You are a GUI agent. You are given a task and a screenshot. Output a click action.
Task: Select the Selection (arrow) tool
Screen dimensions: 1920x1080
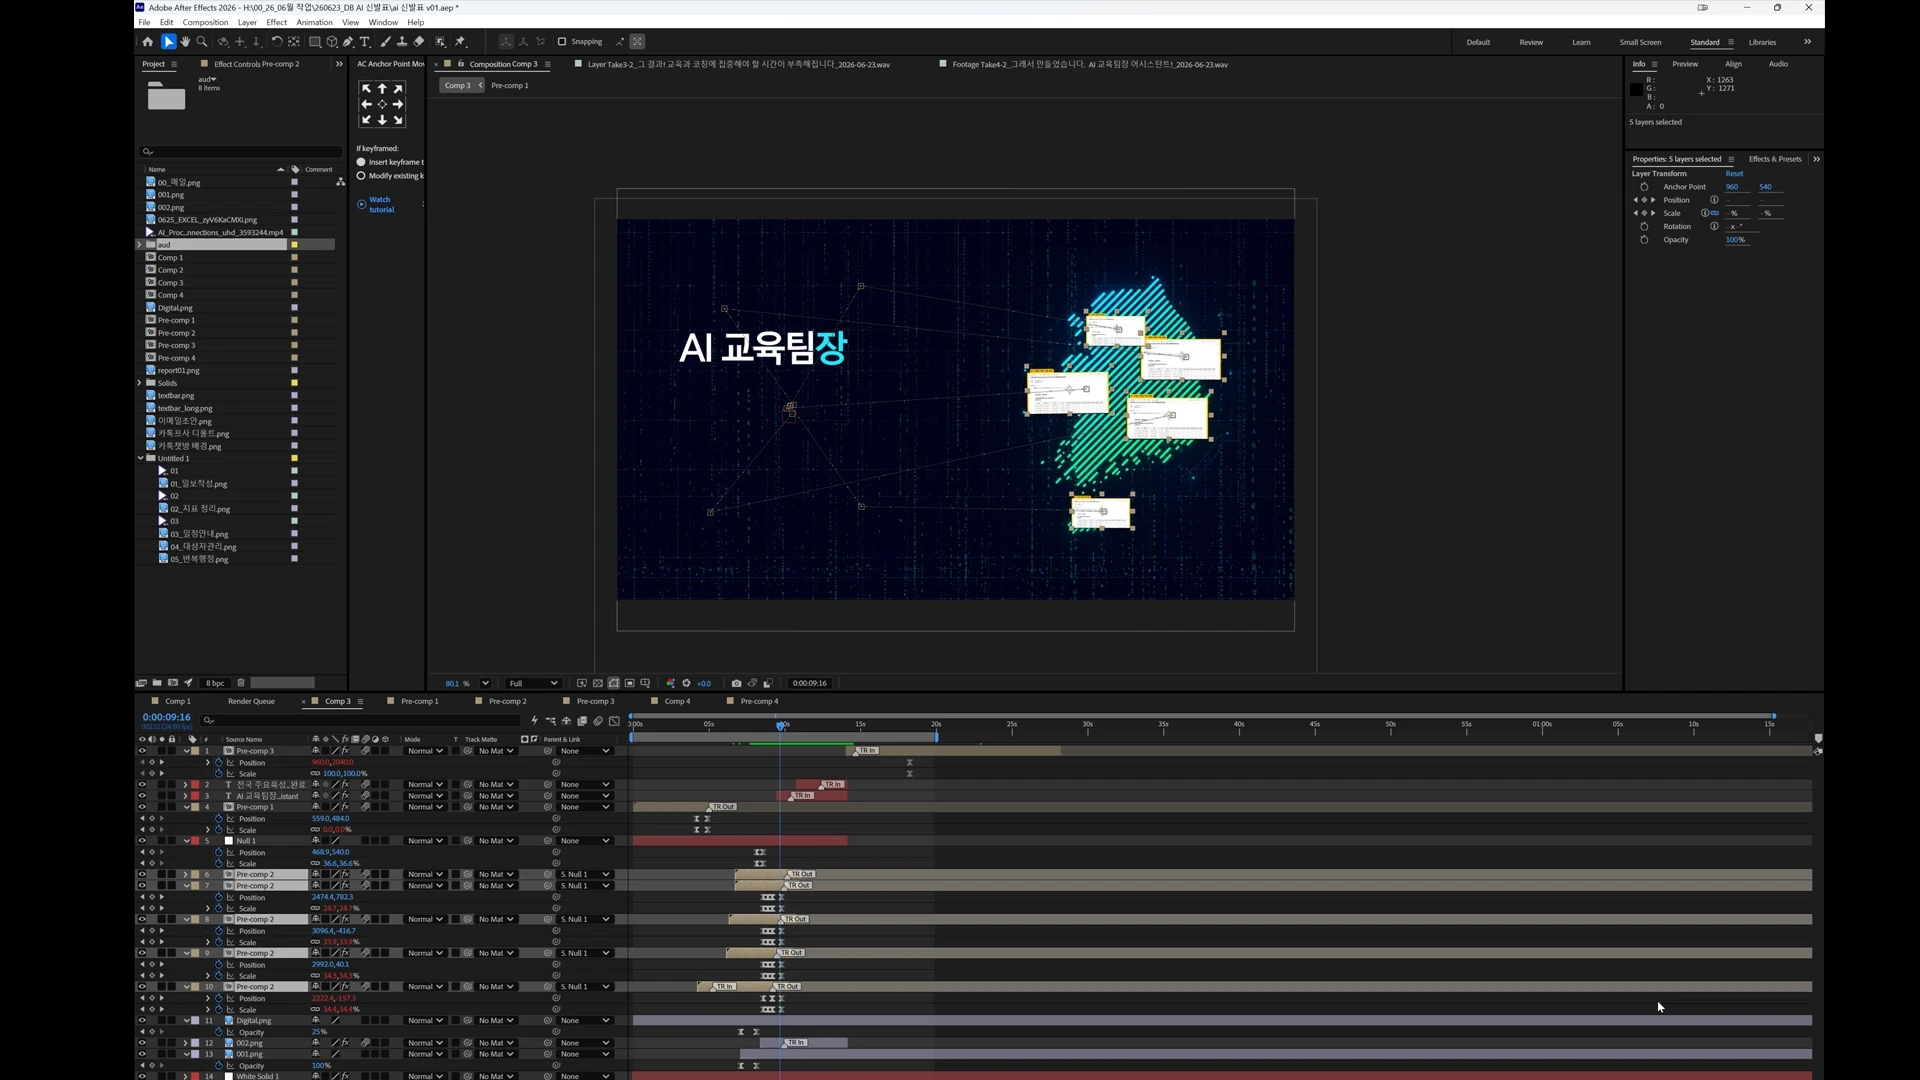click(x=168, y=42)
